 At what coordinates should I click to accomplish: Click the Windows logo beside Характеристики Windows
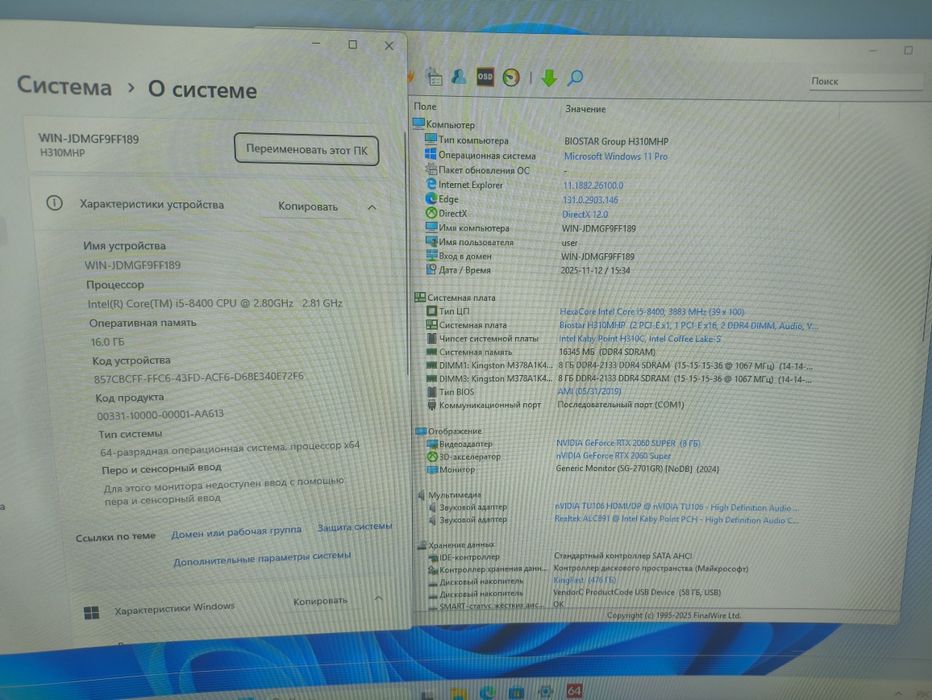point(92,613)
